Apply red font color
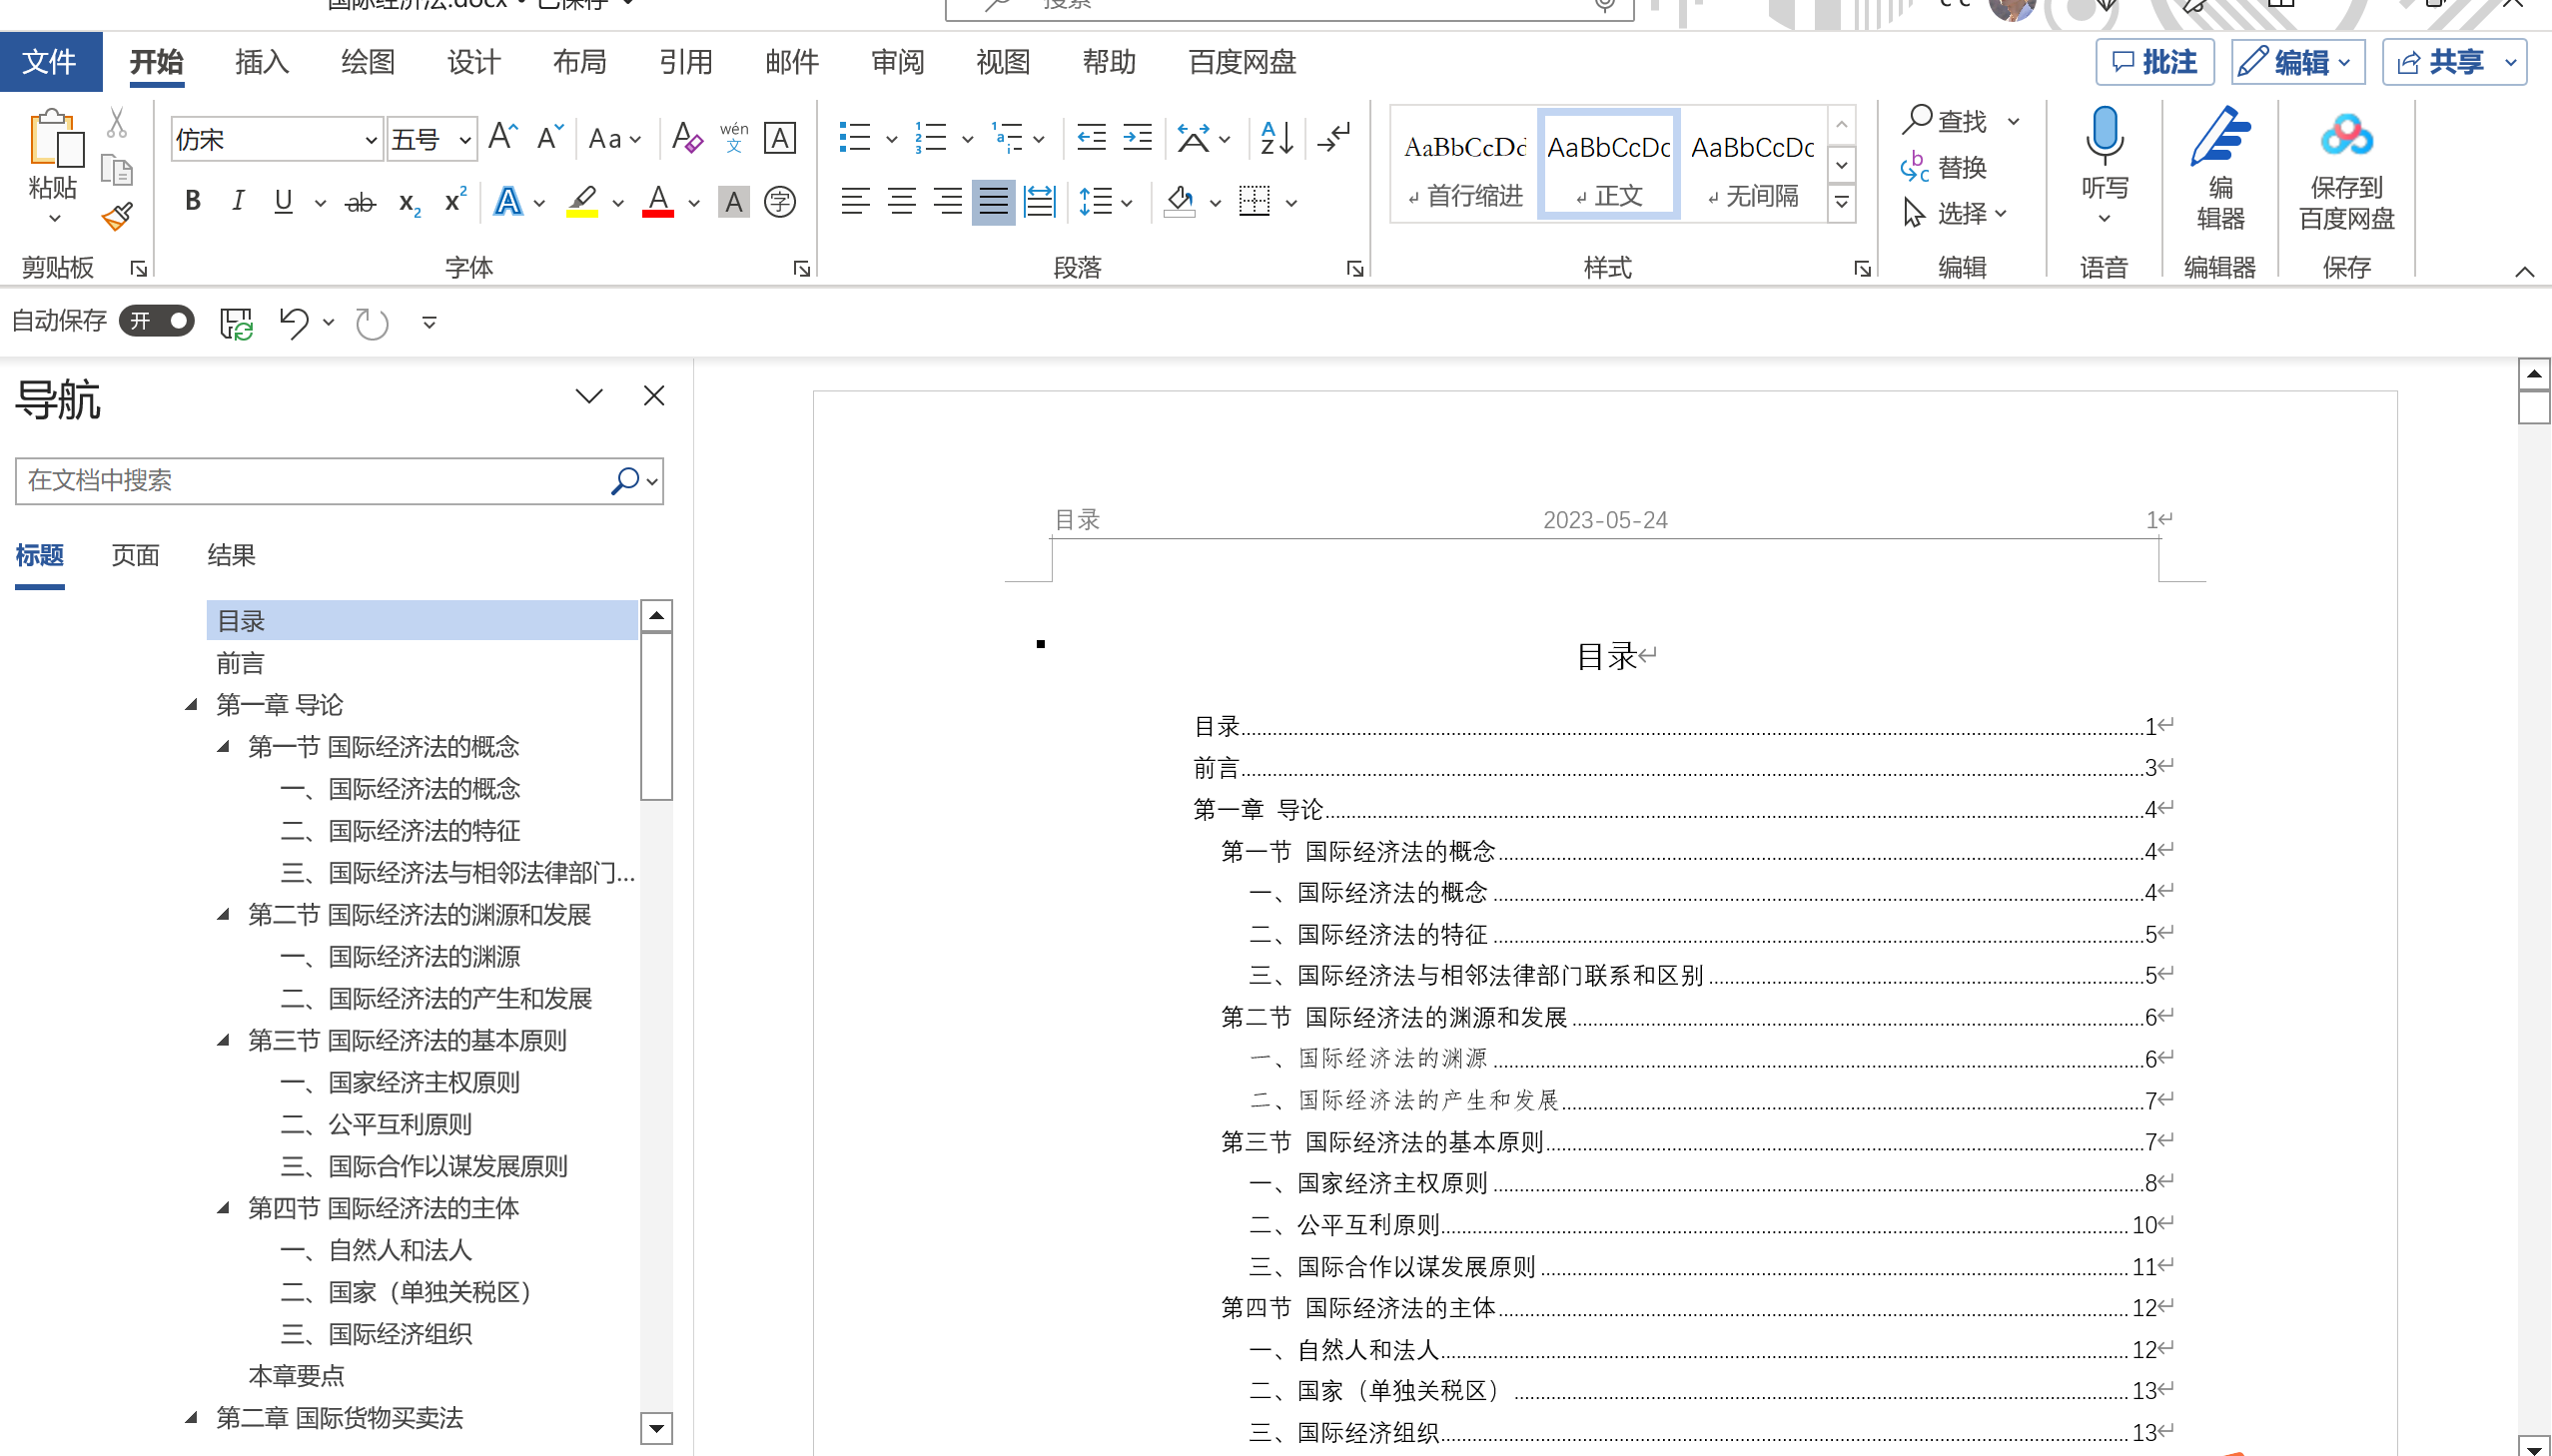Image resolution: width=2552 pixels, height=1456 pixels. coord(658,202)
